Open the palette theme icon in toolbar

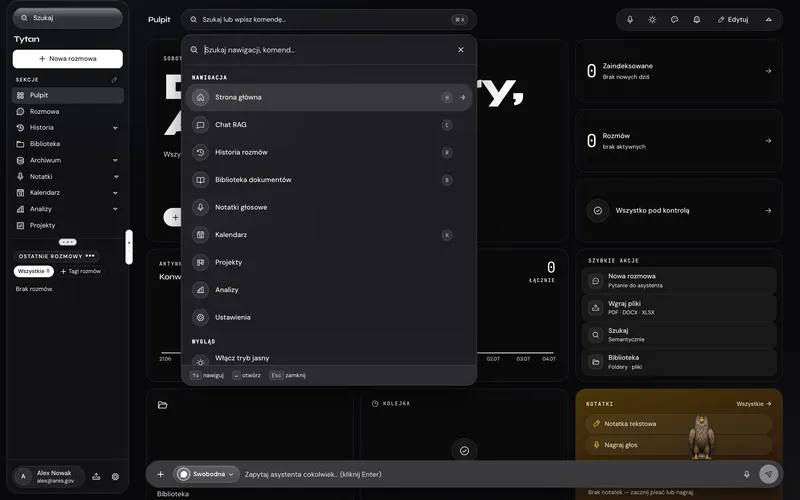pos(674,19)
